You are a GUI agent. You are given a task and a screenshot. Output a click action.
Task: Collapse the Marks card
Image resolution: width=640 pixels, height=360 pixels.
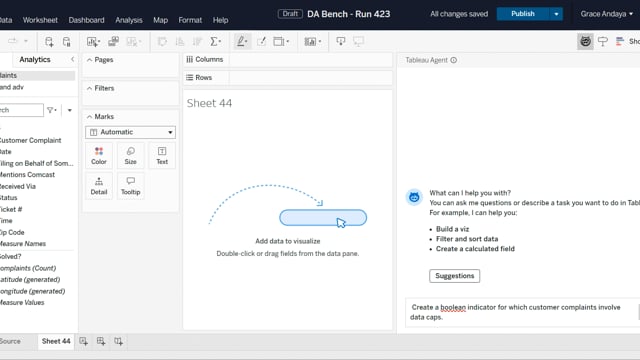click(89, 117)
